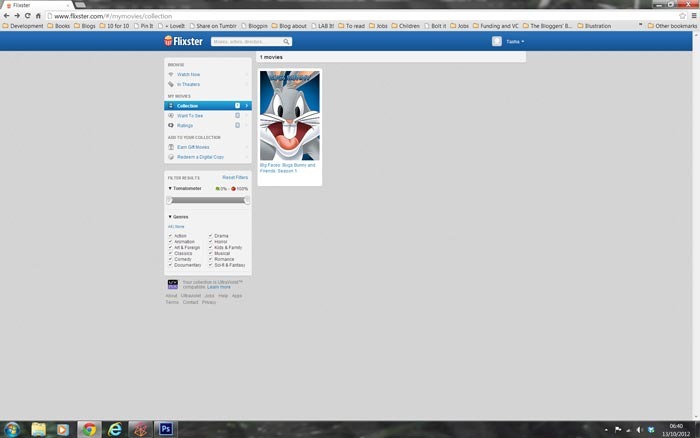Screen dimensions: 700x438
Task: Click the Tomatometer slider track
Action: point(208,200)
